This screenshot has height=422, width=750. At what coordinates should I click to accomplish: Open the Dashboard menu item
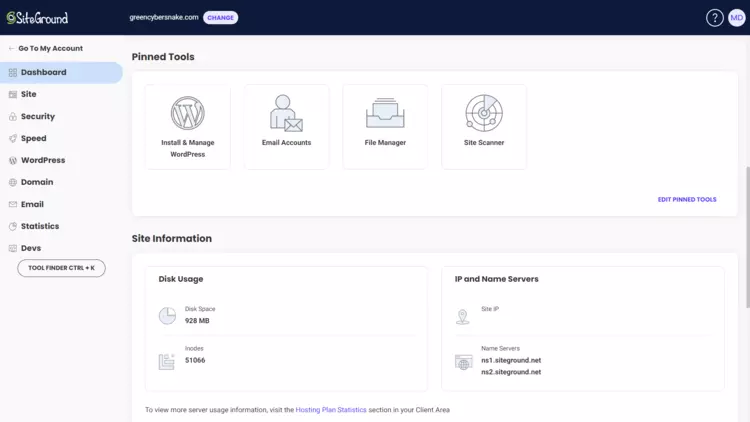point(61,73)
